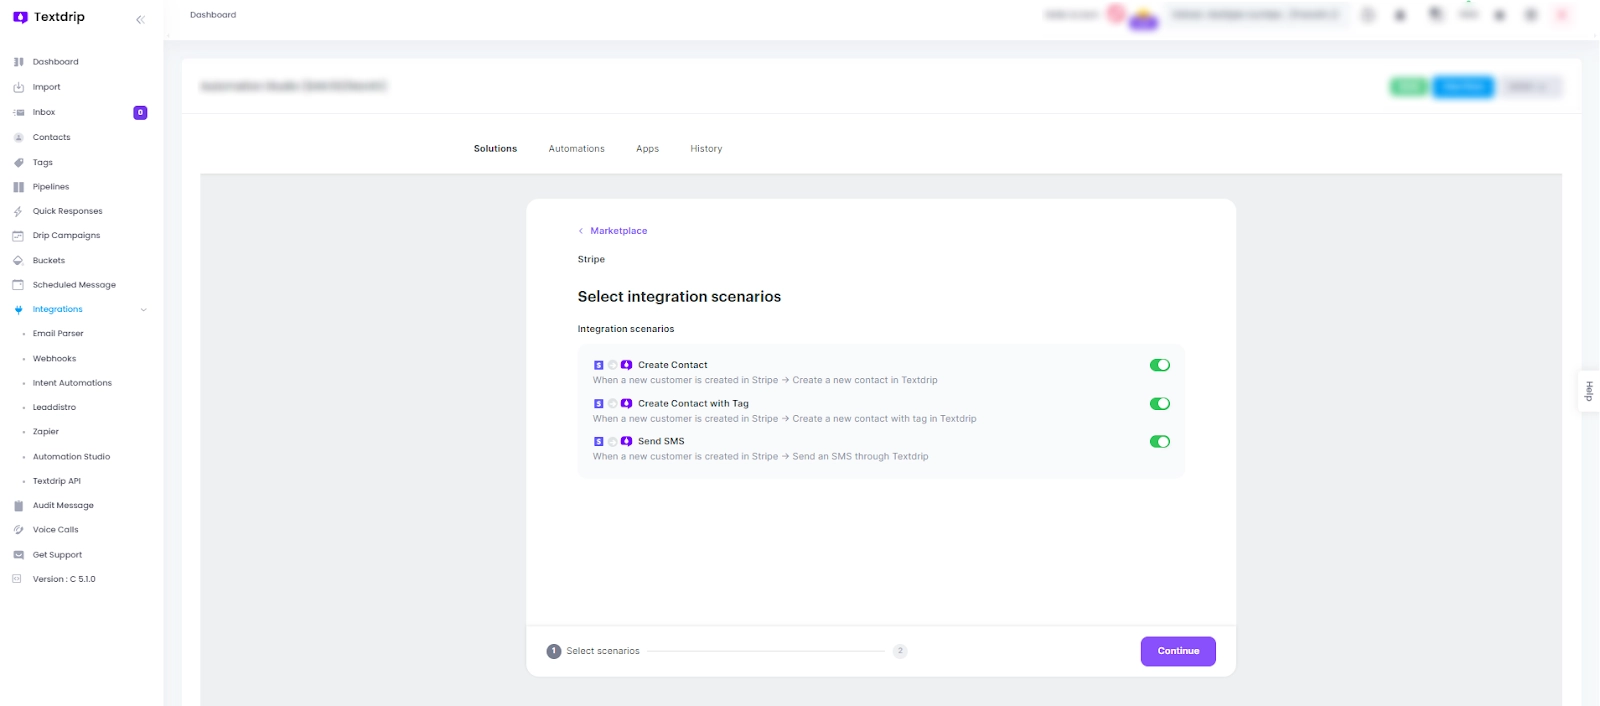This screenshot has width=1600, height=706.
Task: Click the Voice Calls phone icon
Action: click(18, 530)
